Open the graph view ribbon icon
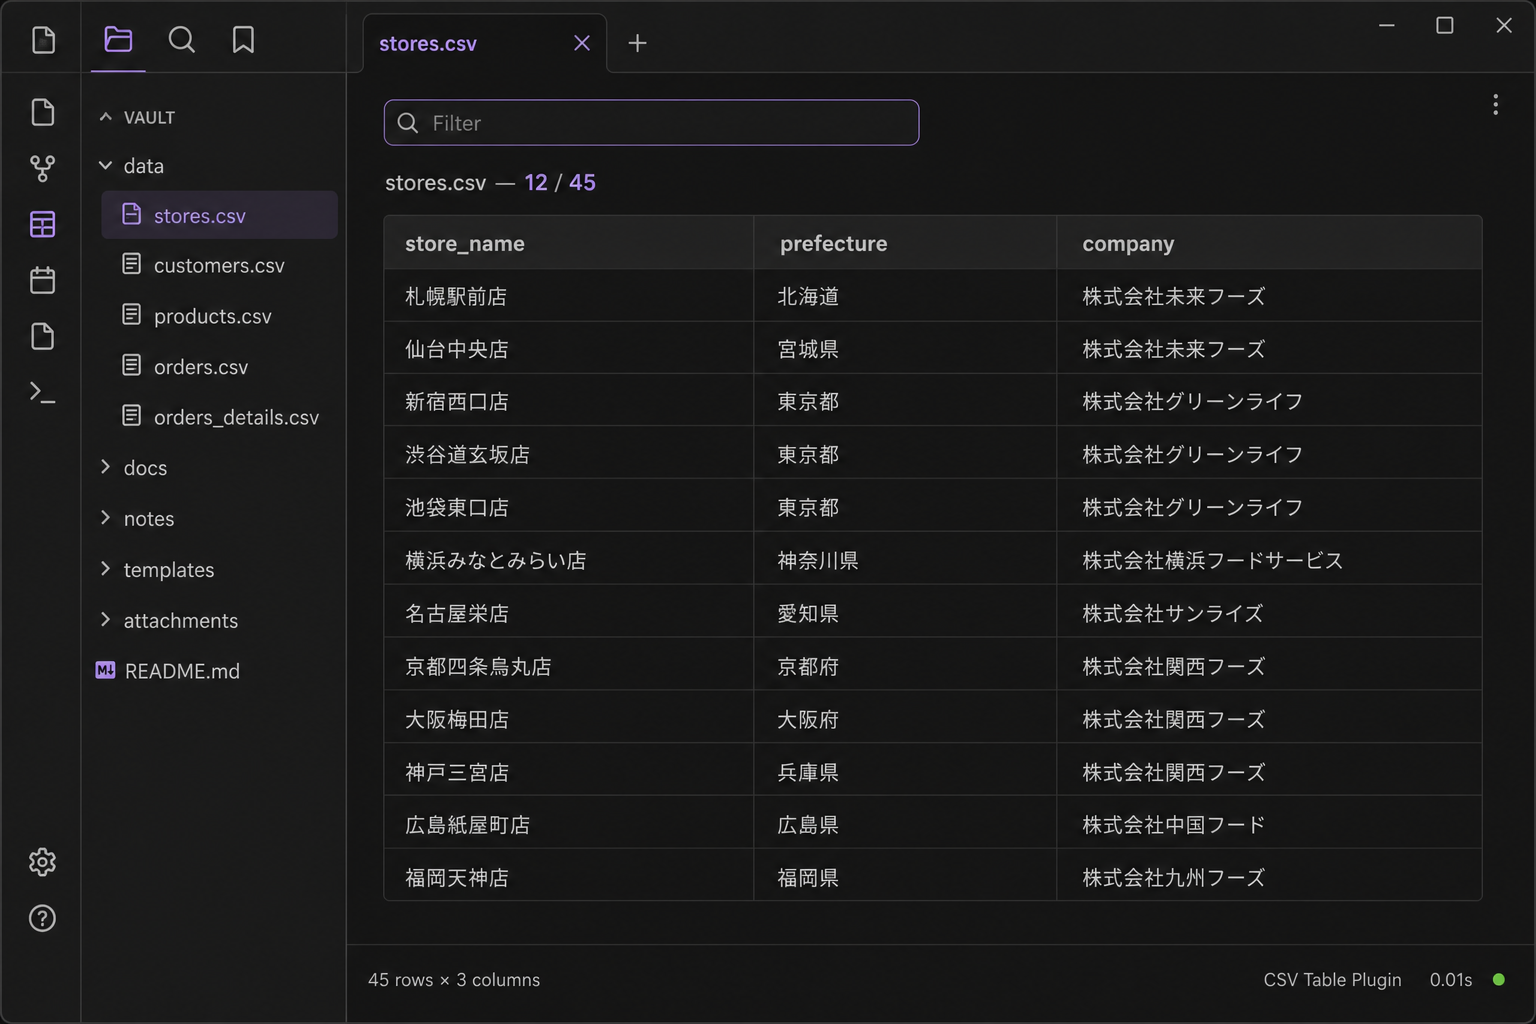1536x1024 pixels. point(42,168)
